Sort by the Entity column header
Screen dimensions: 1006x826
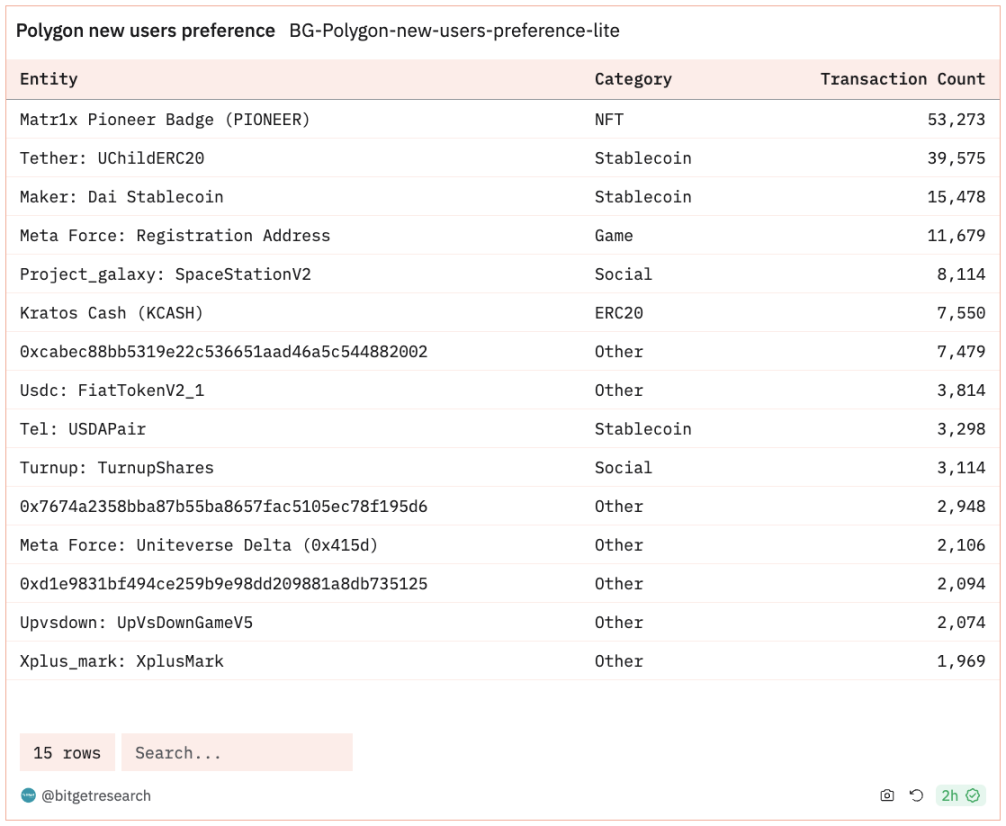49,79
